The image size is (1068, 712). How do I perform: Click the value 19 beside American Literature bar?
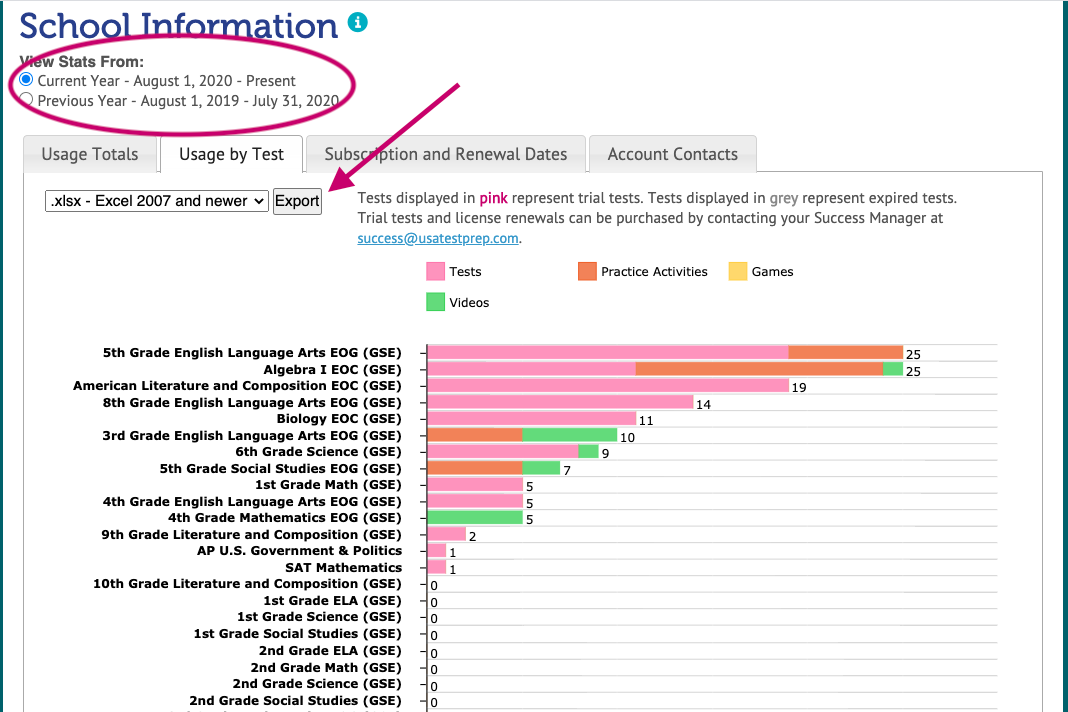tap(799, 388)
